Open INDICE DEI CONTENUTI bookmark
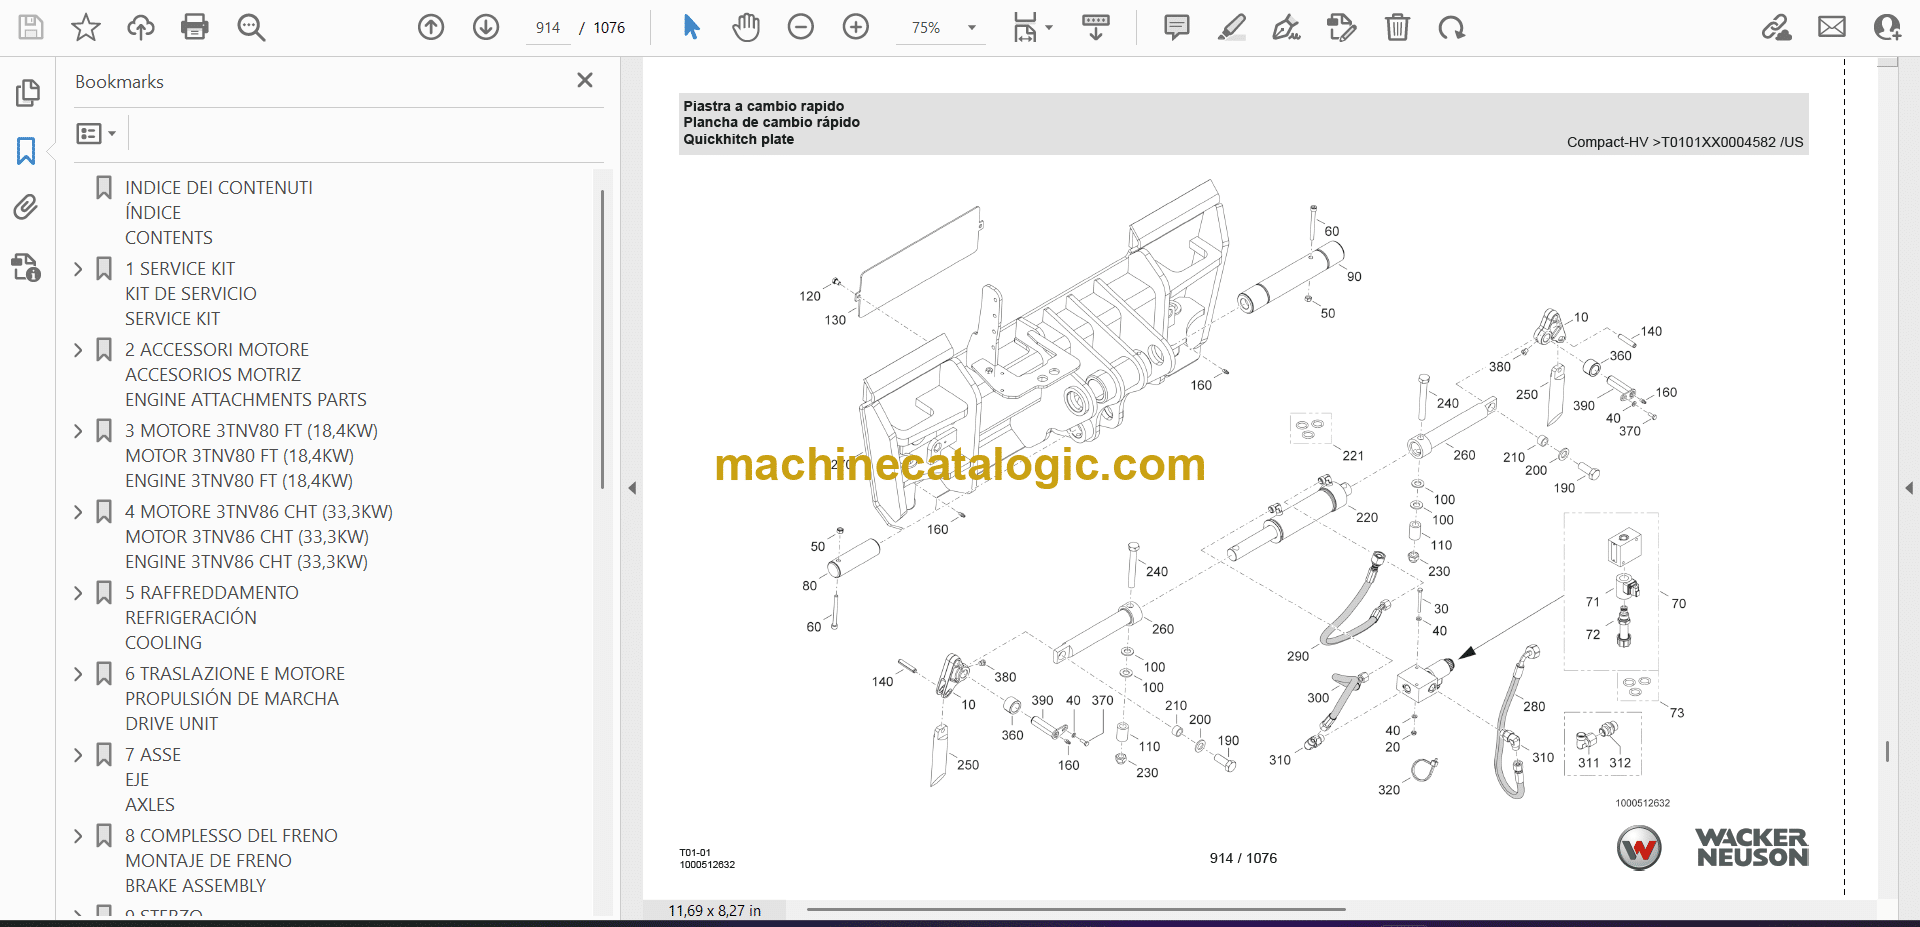The height and width of the screenshot is (927, 1920). click(218, 188)
